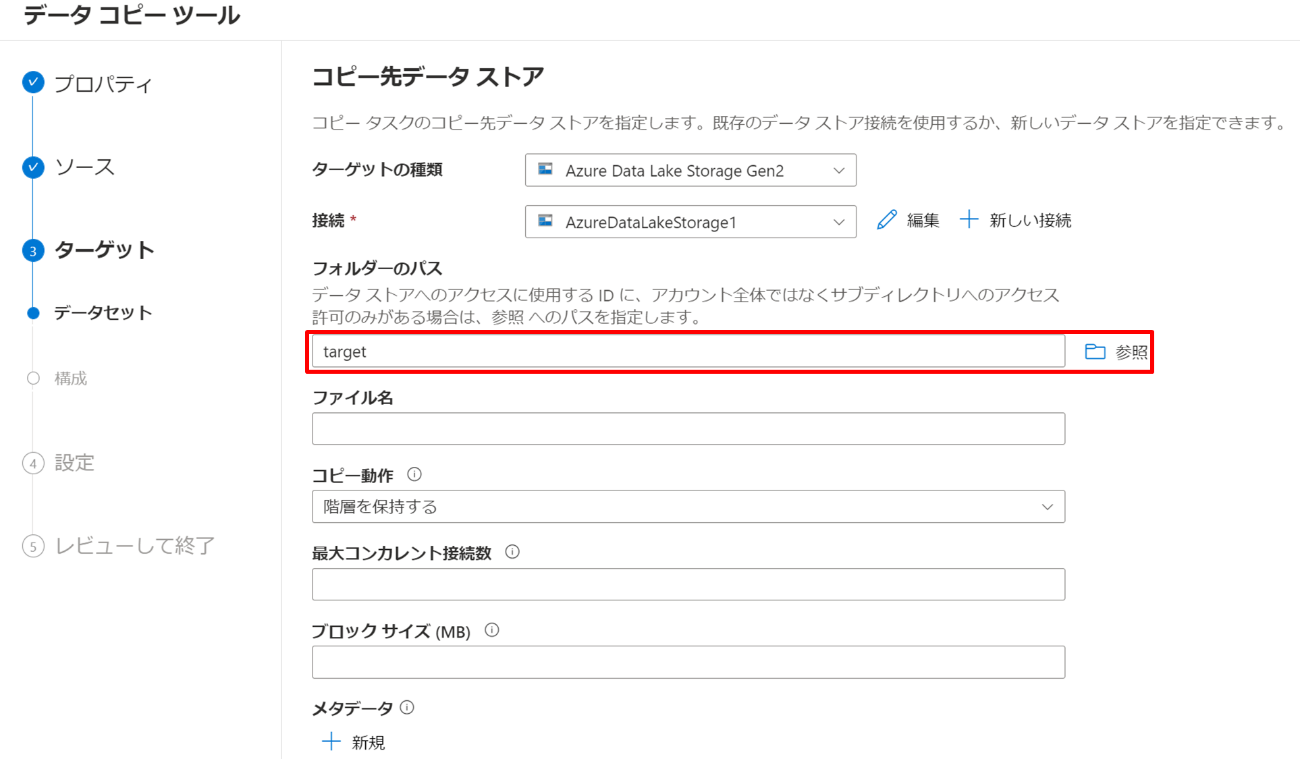This screenshot has height=759, width=1300.
Task: Click the 最大コンカレント接続数 input field
Action: (x=688, y=585)
